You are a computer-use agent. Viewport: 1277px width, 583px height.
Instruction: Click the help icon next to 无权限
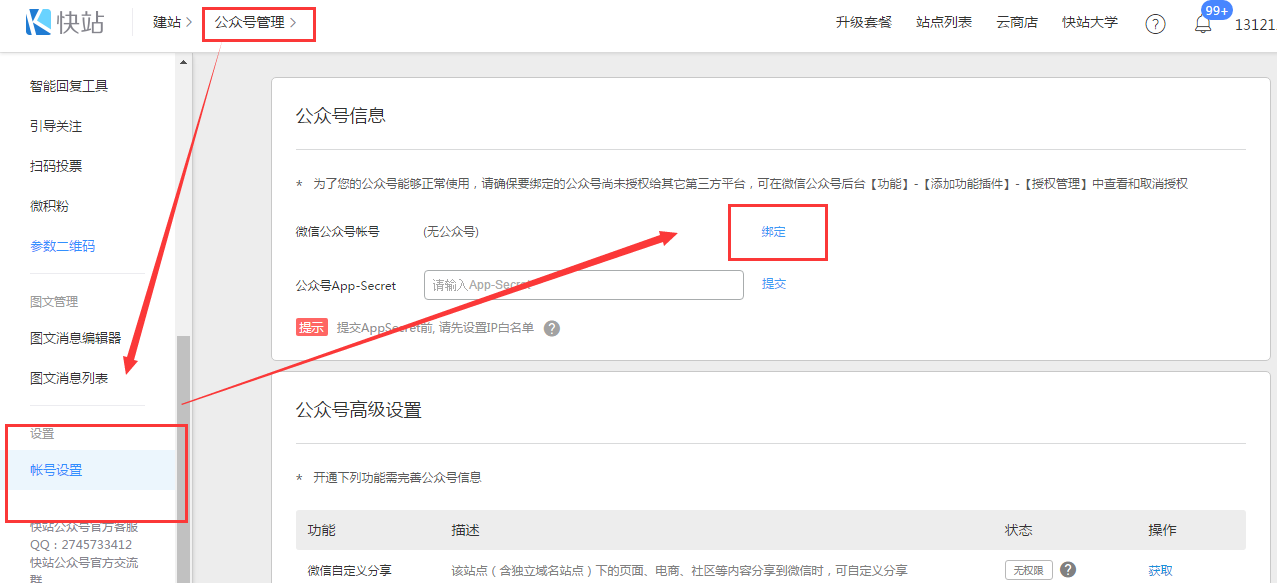tap(1068, 569)
